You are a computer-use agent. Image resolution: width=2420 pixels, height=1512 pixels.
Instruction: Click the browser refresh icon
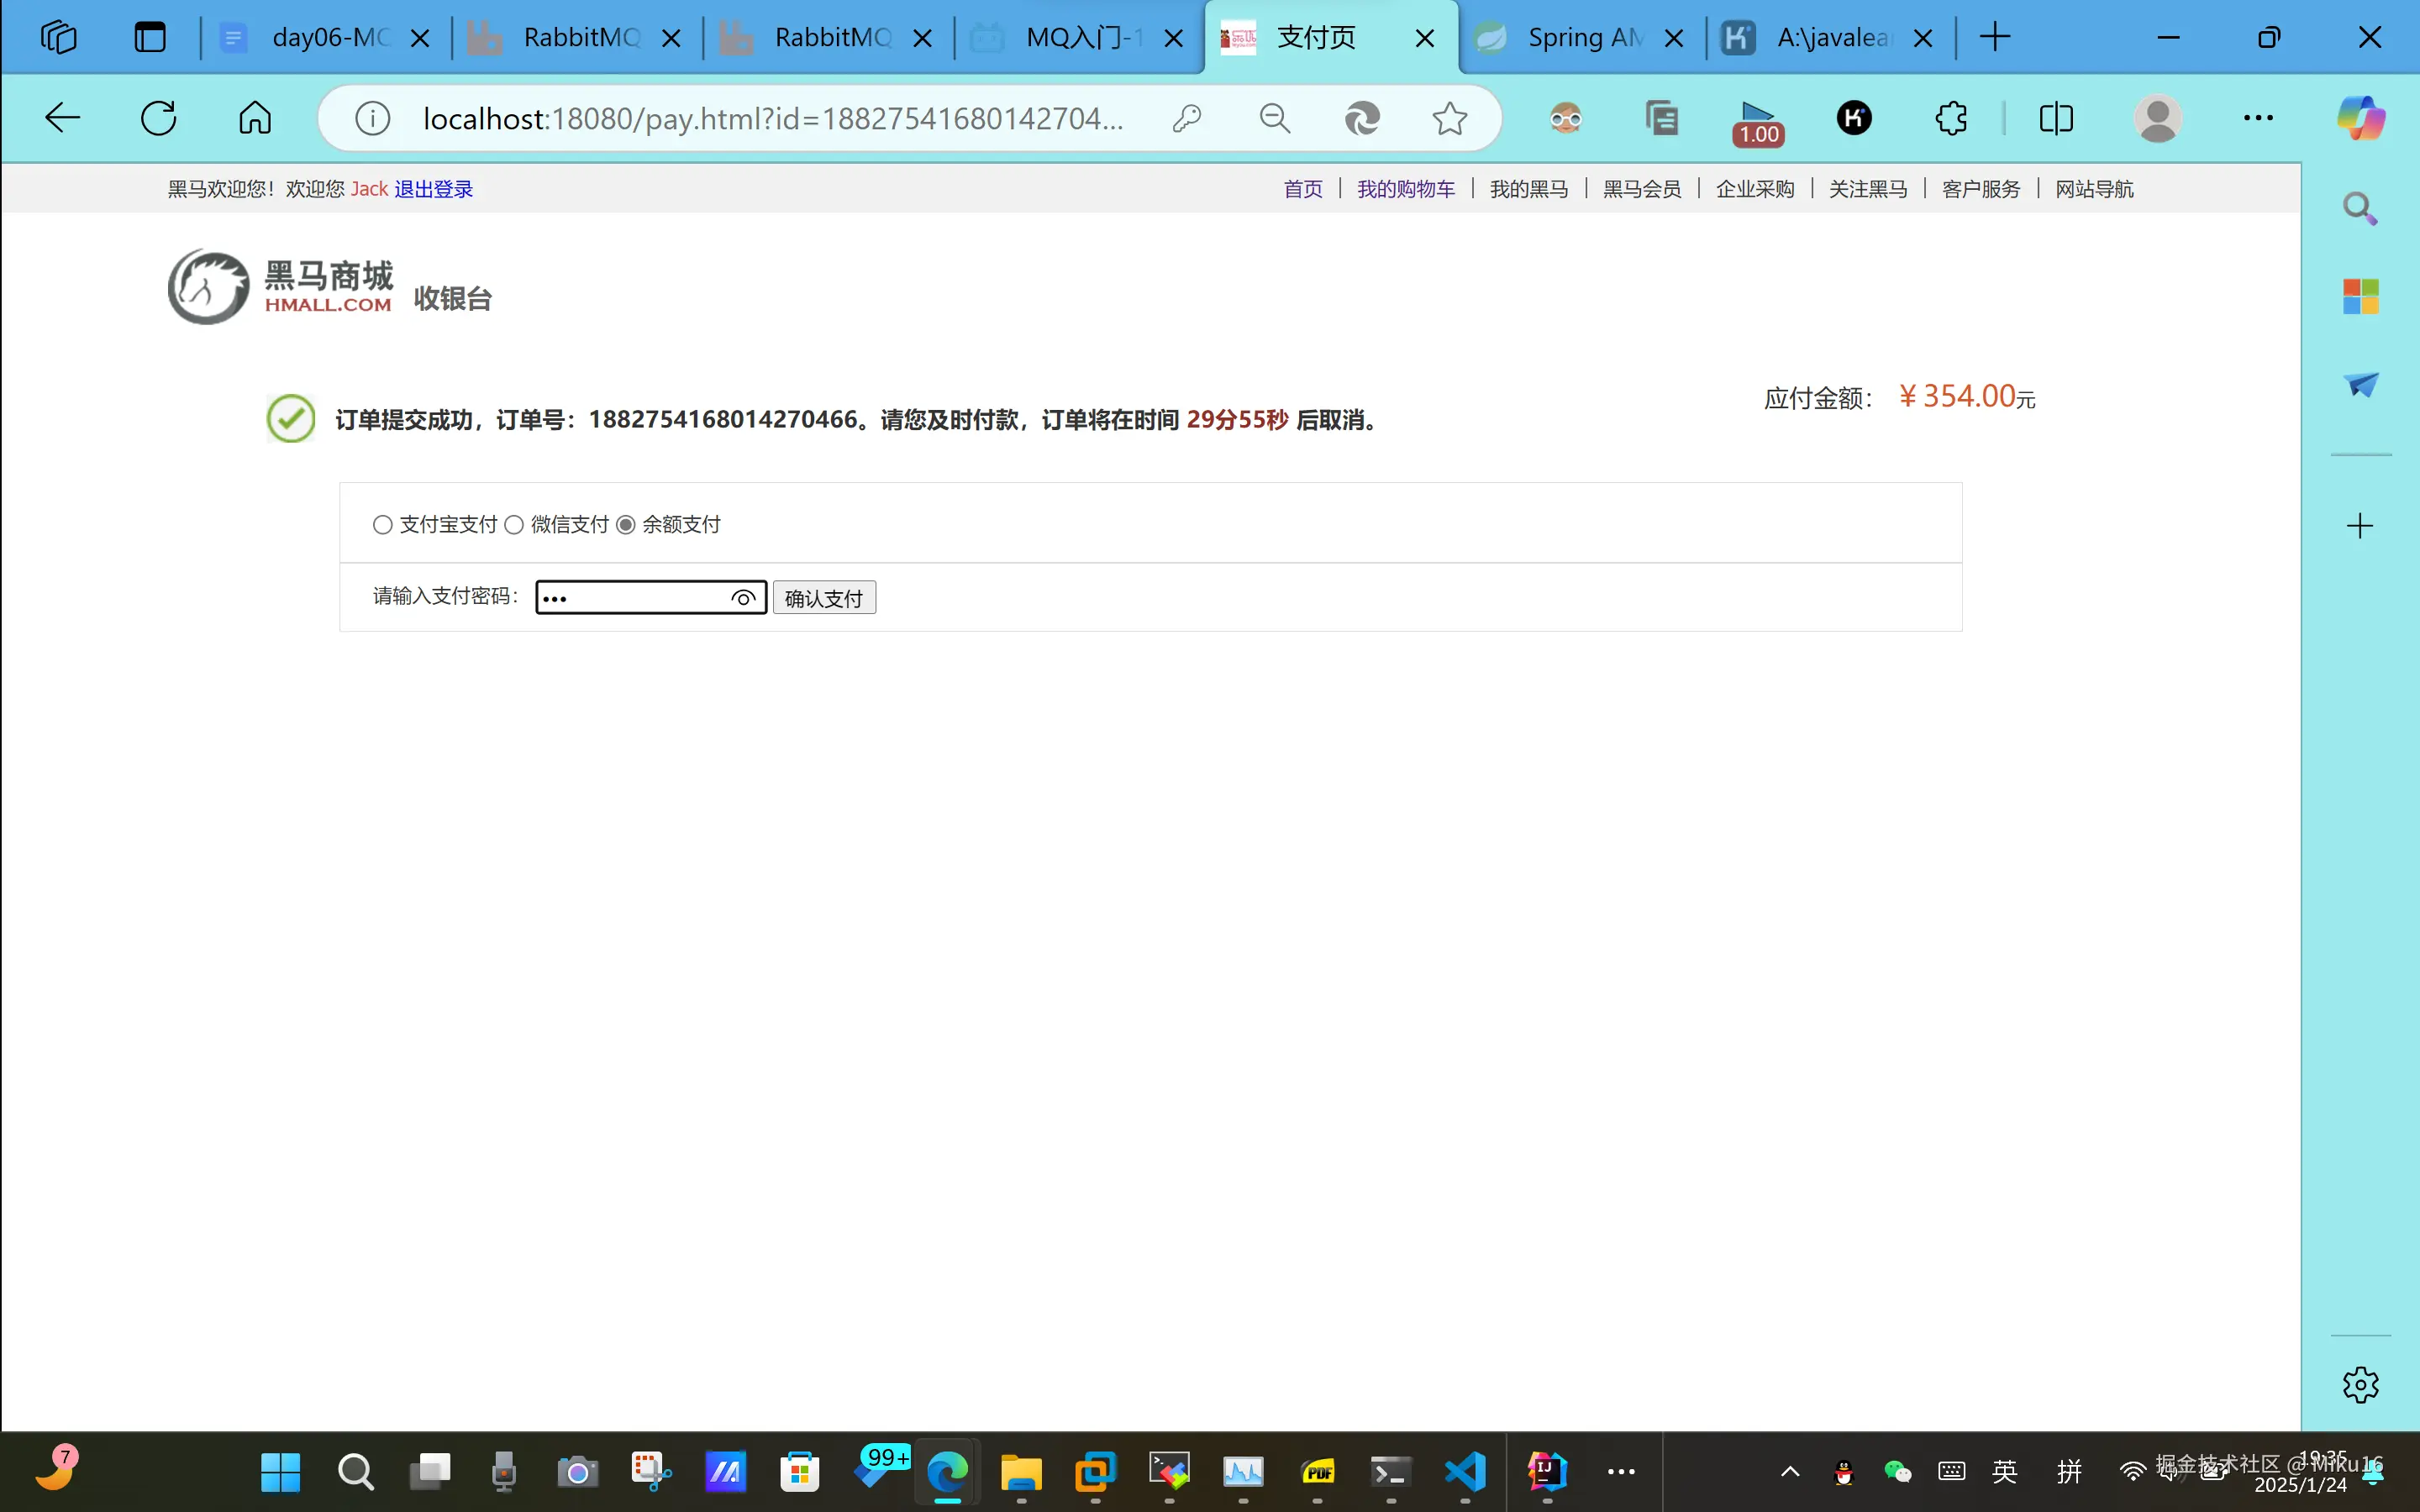(x=158, y=118)
